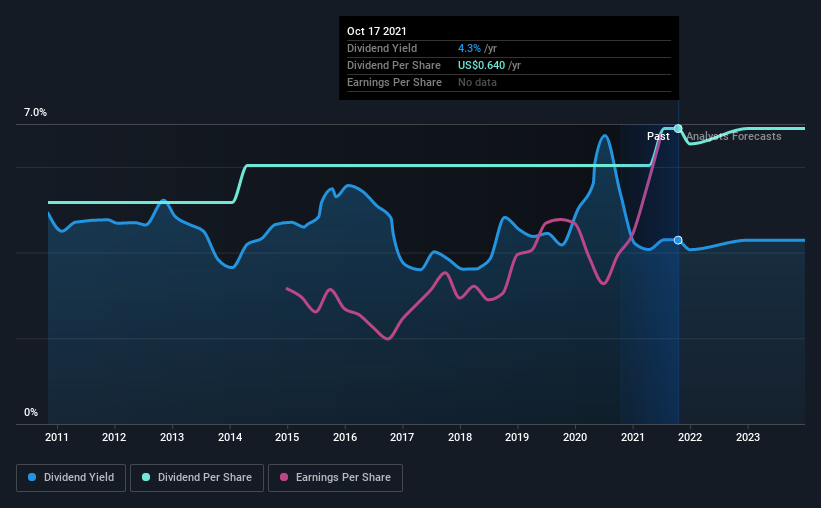Click the 2019 x-axis label
Image resolution: width=821 pixels, height=508 pixels.
point(517,437)
